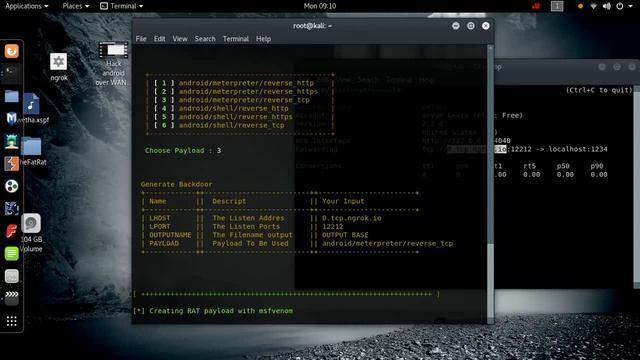Viewport: 640px width, 360px height.
Task: Open the orange Firefox icon in dock
Action: click(x=11, y=51)
